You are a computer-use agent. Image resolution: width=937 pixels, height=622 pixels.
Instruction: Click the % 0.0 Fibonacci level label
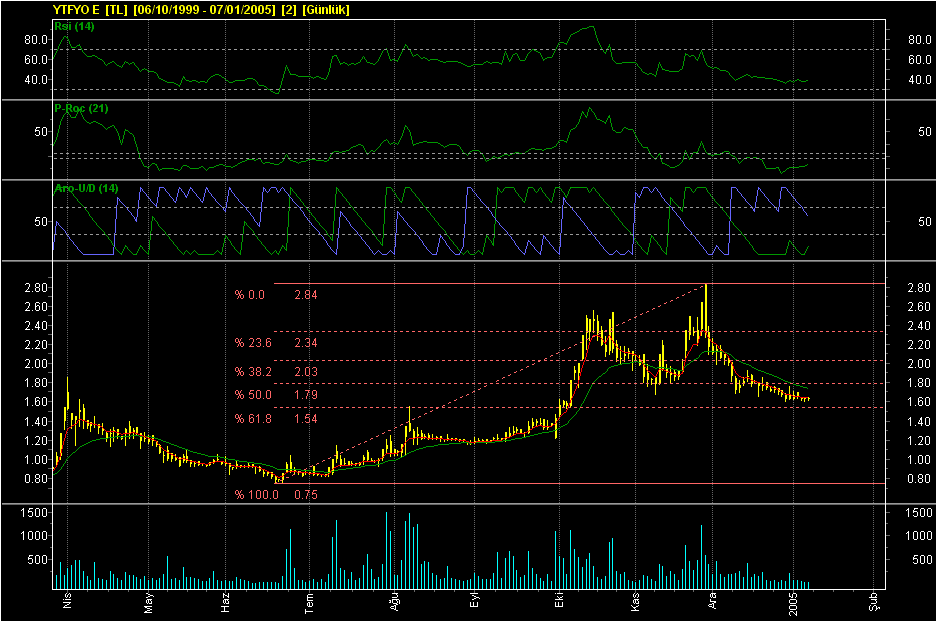pyautogui.click(x=249, y=295)
